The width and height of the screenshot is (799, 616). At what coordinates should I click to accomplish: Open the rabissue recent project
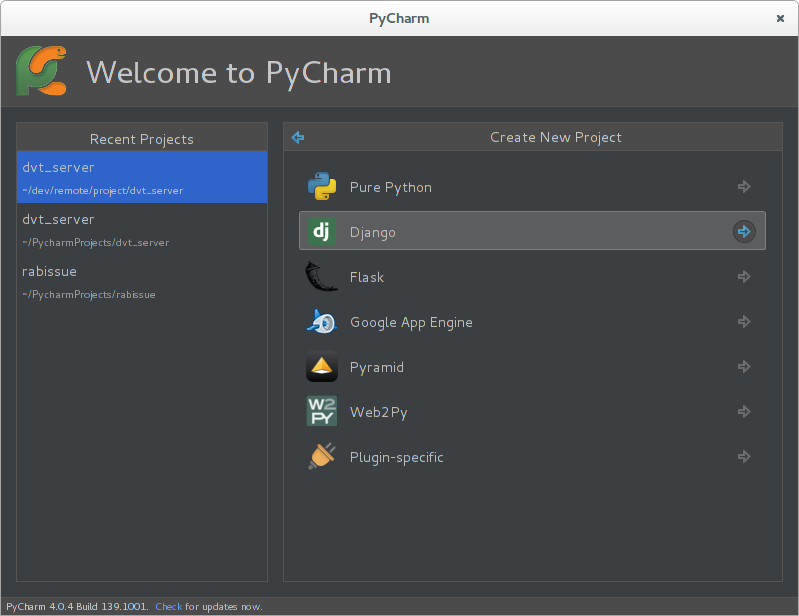142,281
